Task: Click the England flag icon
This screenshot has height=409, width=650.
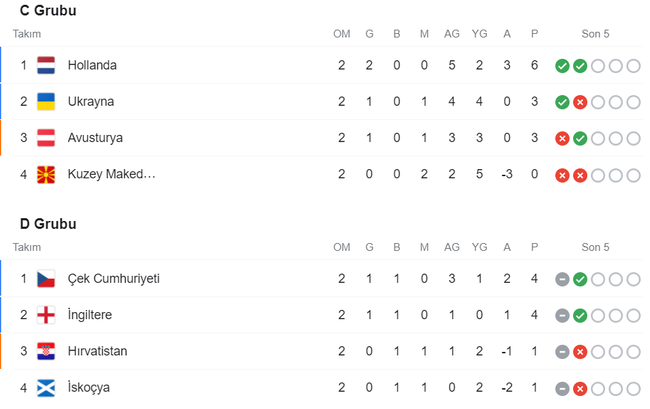Action: [x=46, y=315]
